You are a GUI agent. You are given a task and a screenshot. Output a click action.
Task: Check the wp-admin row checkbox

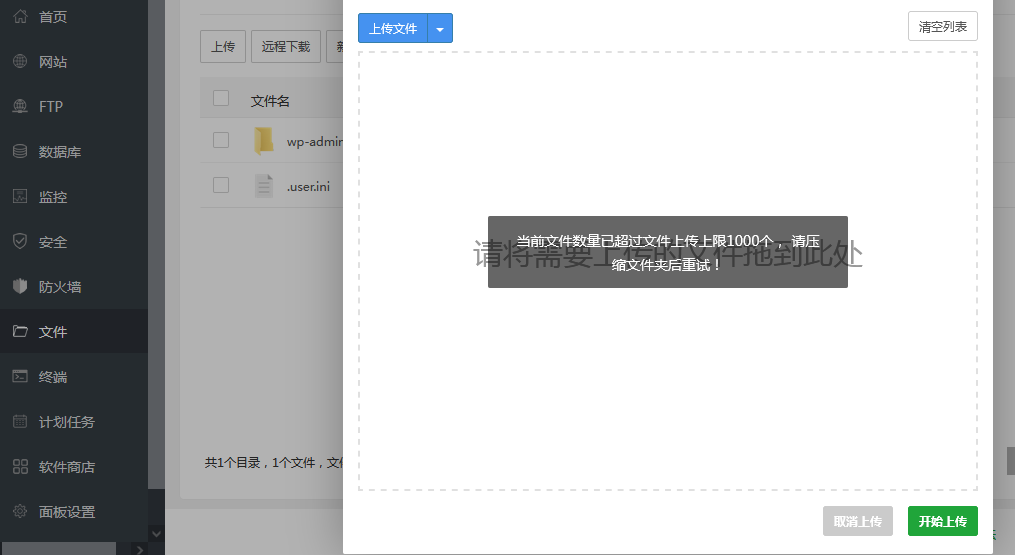tap(221, 140)
